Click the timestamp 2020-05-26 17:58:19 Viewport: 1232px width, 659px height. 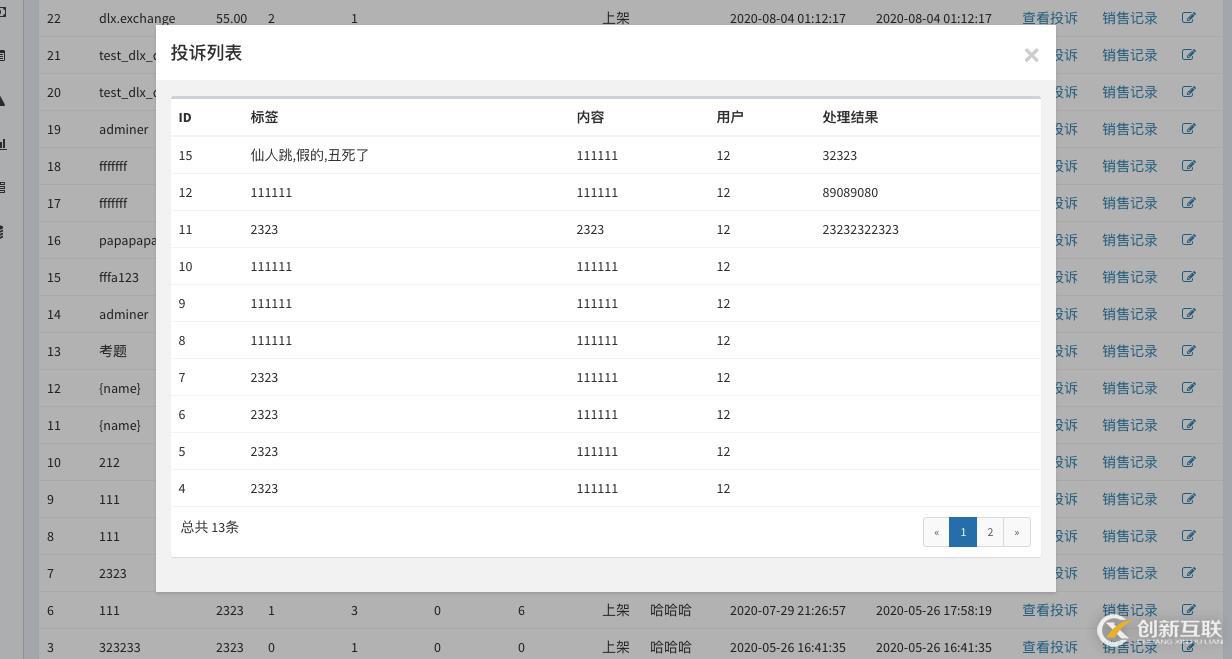(x=934, y=610)
